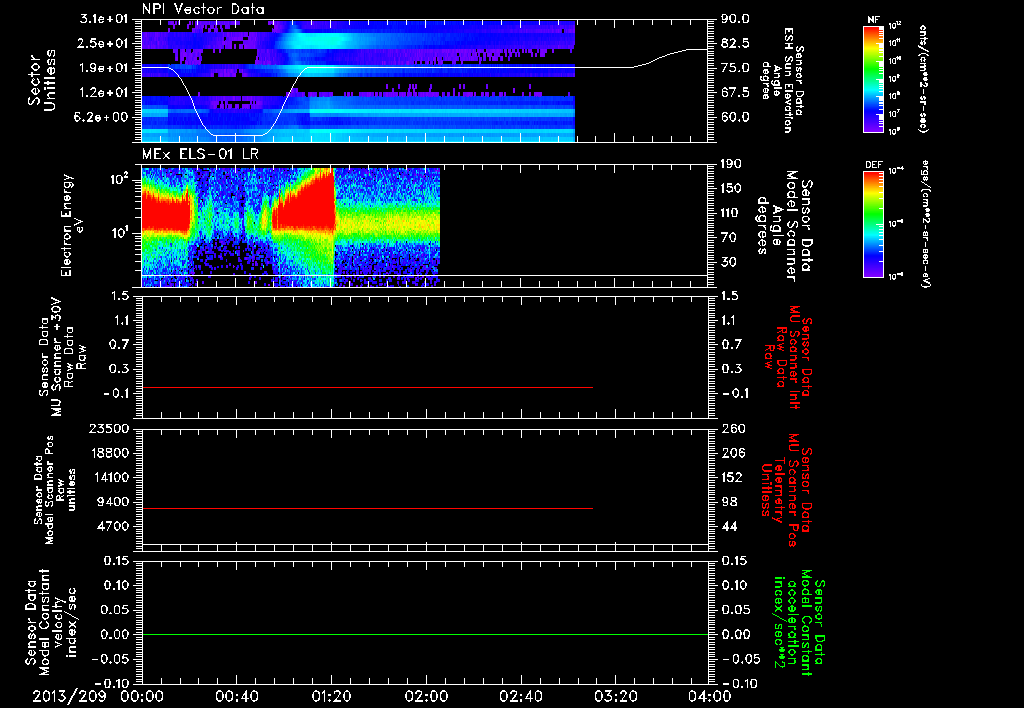
Task: Click the '2013/209 00:00' time label
Action: pos(99,696)
